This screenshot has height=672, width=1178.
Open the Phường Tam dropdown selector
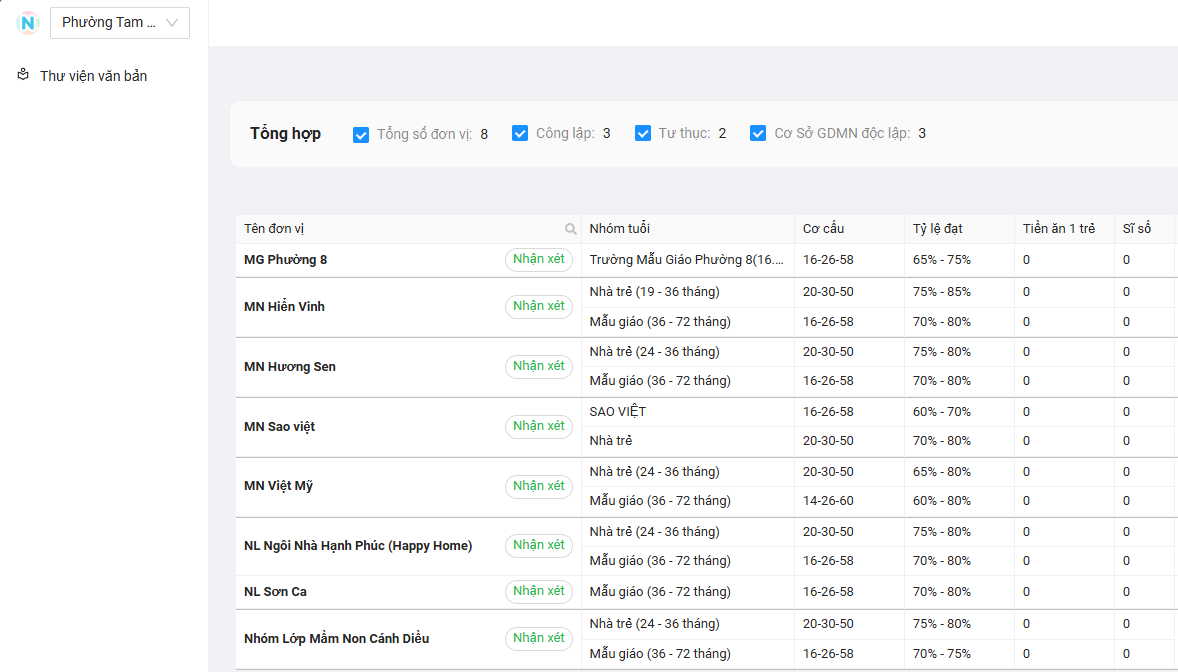[x=108, y=22]
